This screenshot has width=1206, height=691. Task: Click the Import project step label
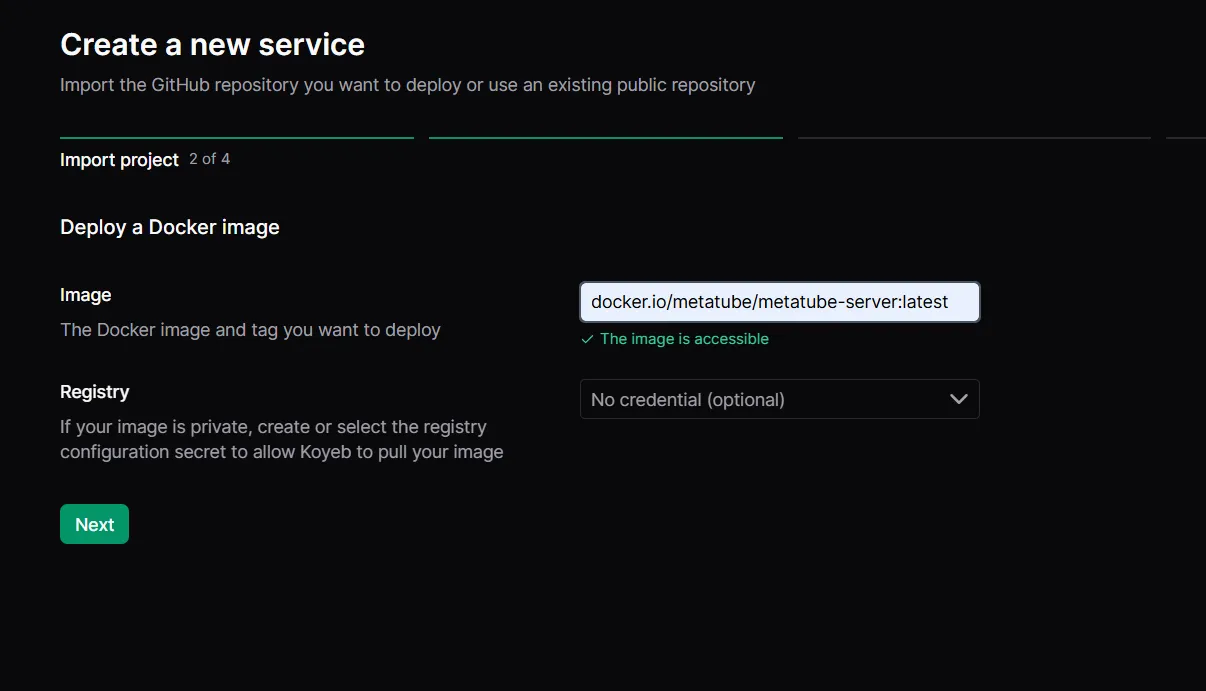click(119, 160)
